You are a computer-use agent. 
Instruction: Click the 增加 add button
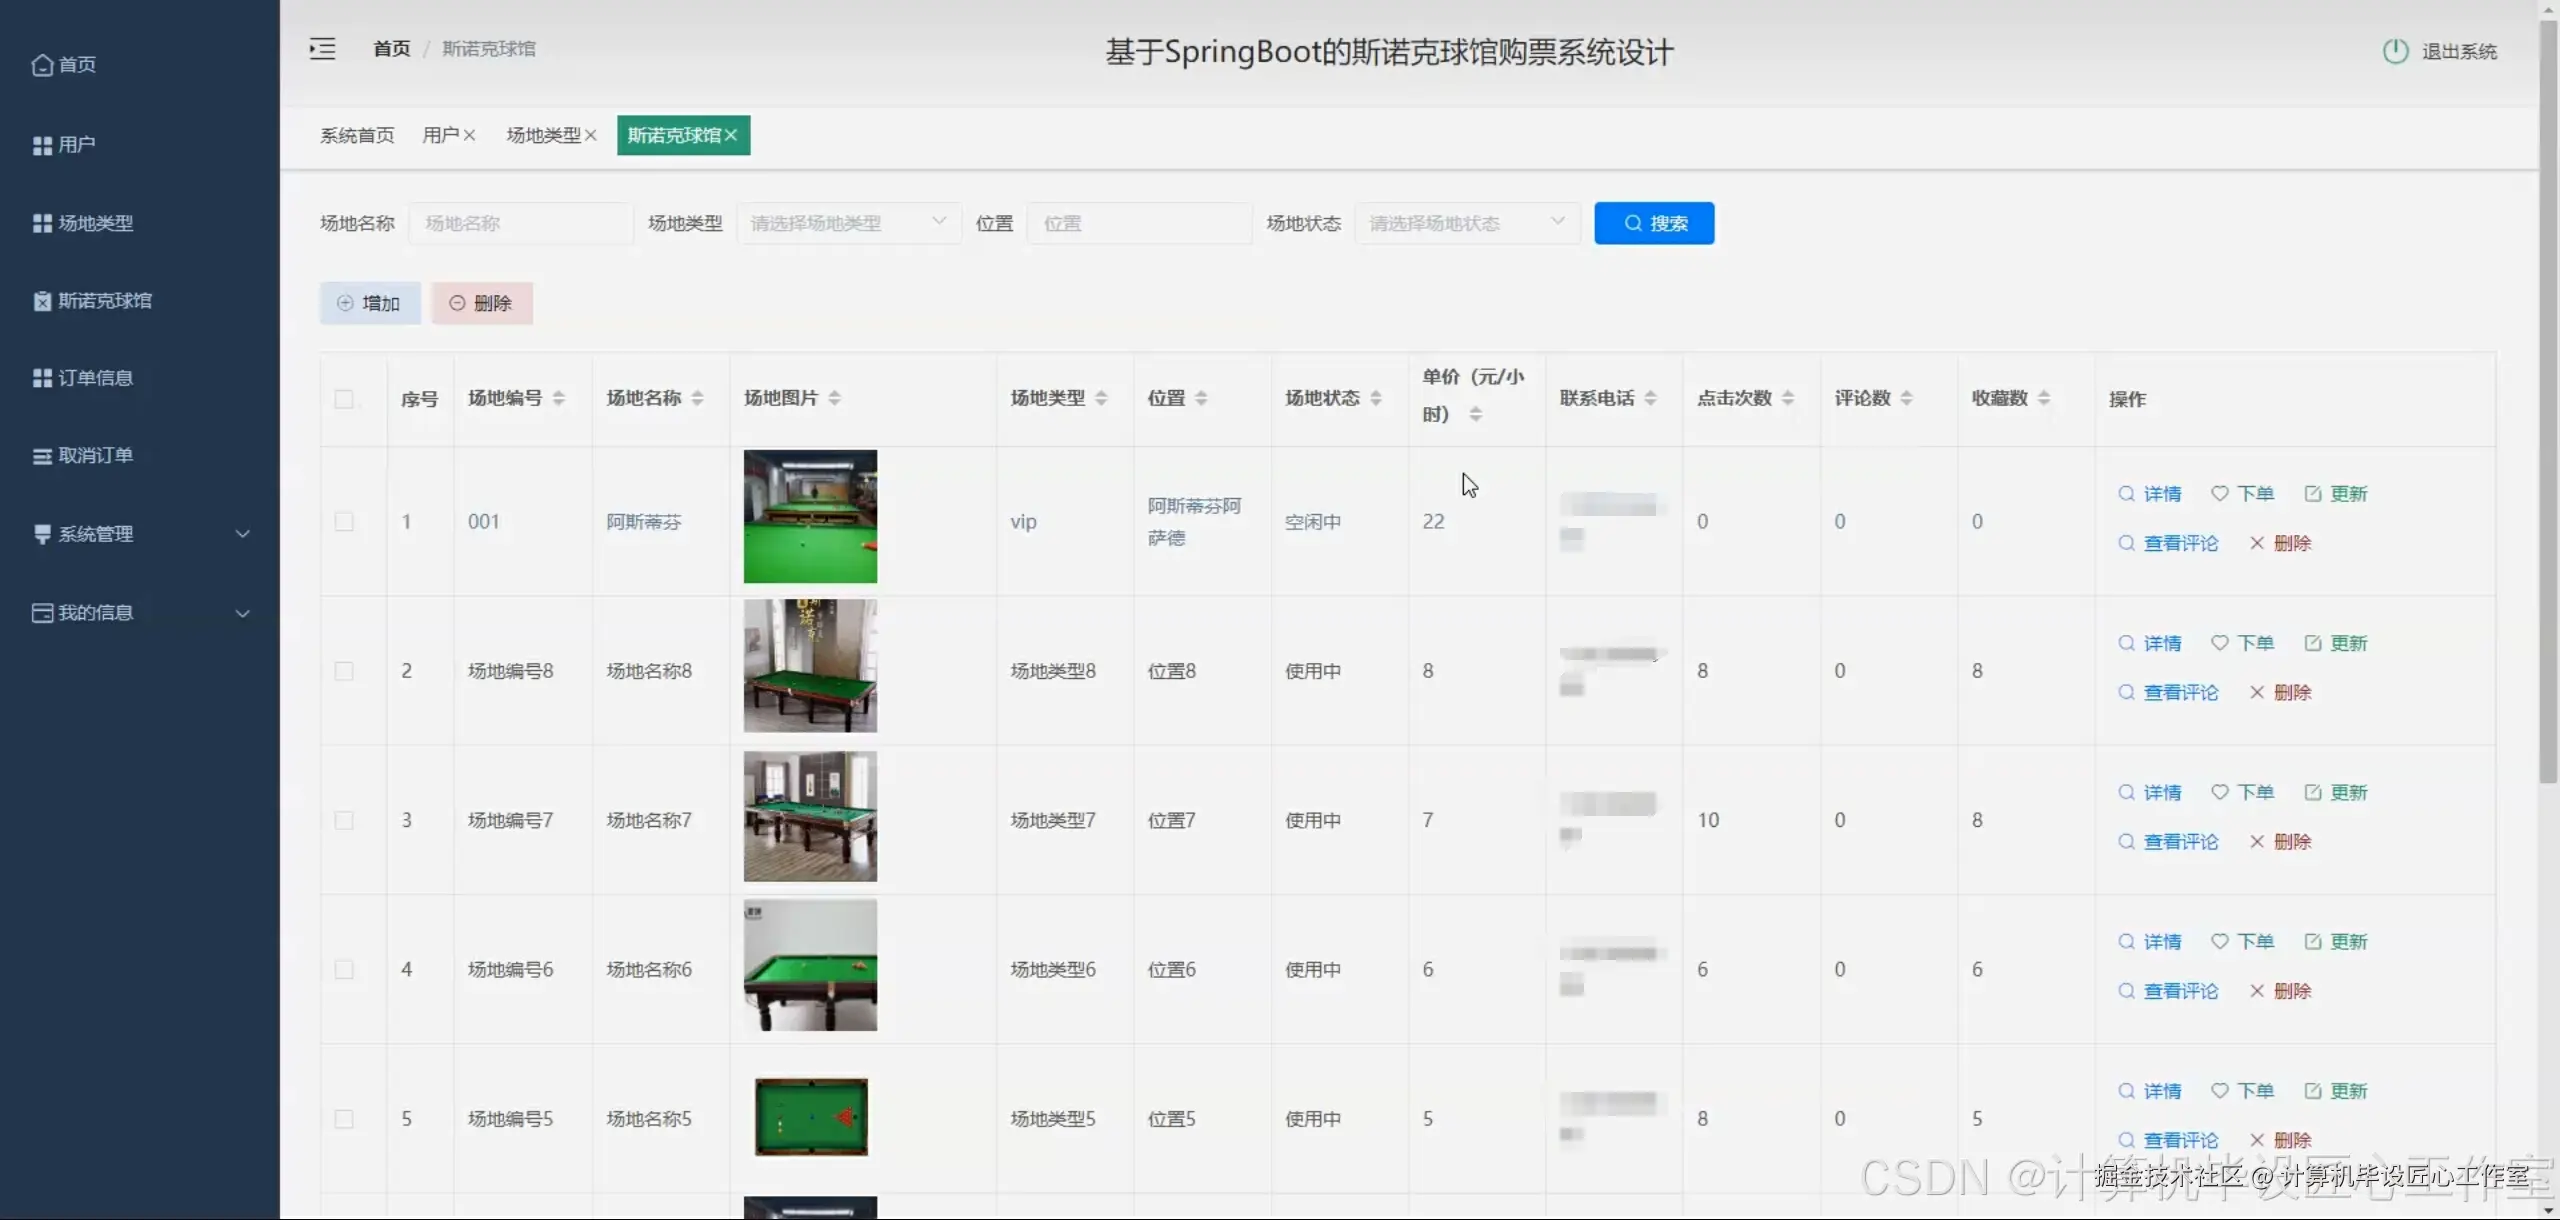(369, 302)
